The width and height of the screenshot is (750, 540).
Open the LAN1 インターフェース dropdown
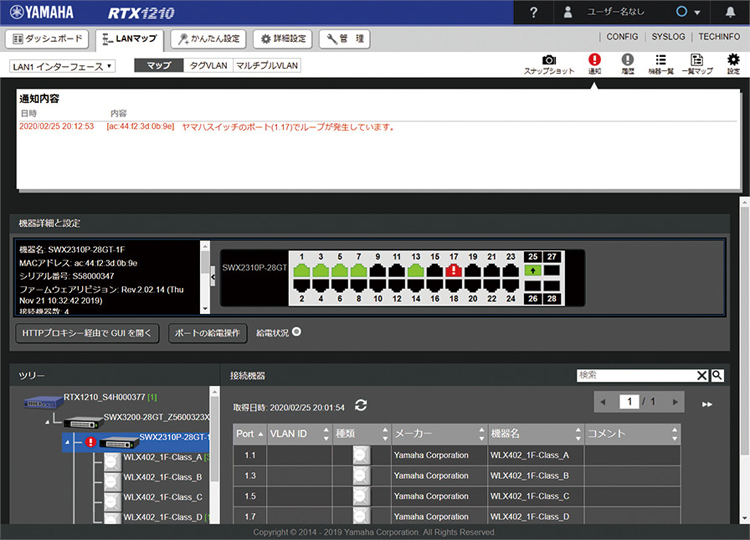[x=62, y=66]
